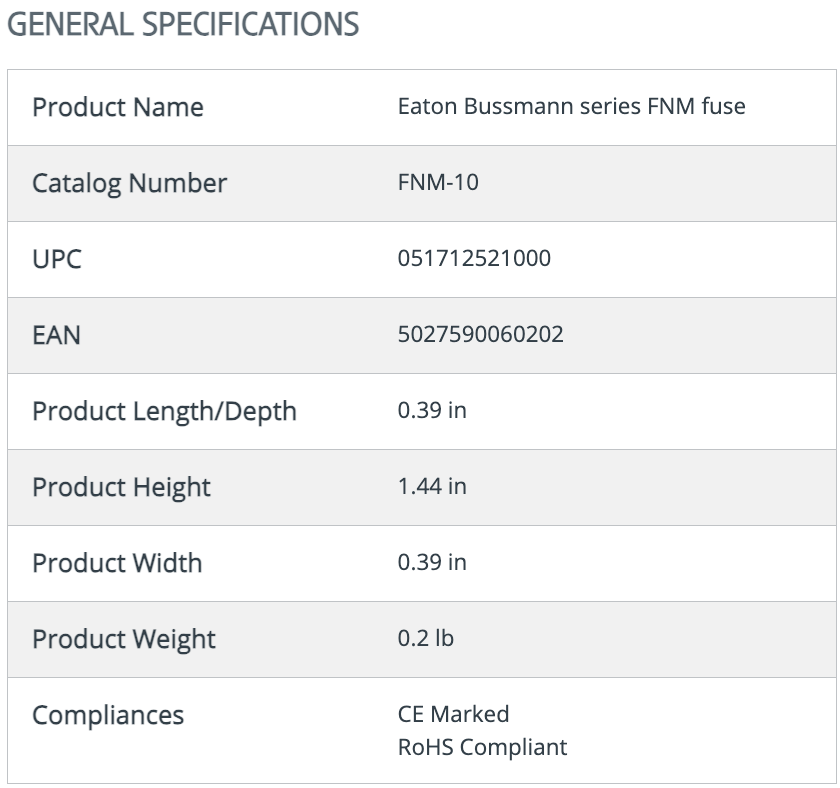Click the Product Weight label
This screenshot has height=788, width=840.
point(124,640)
